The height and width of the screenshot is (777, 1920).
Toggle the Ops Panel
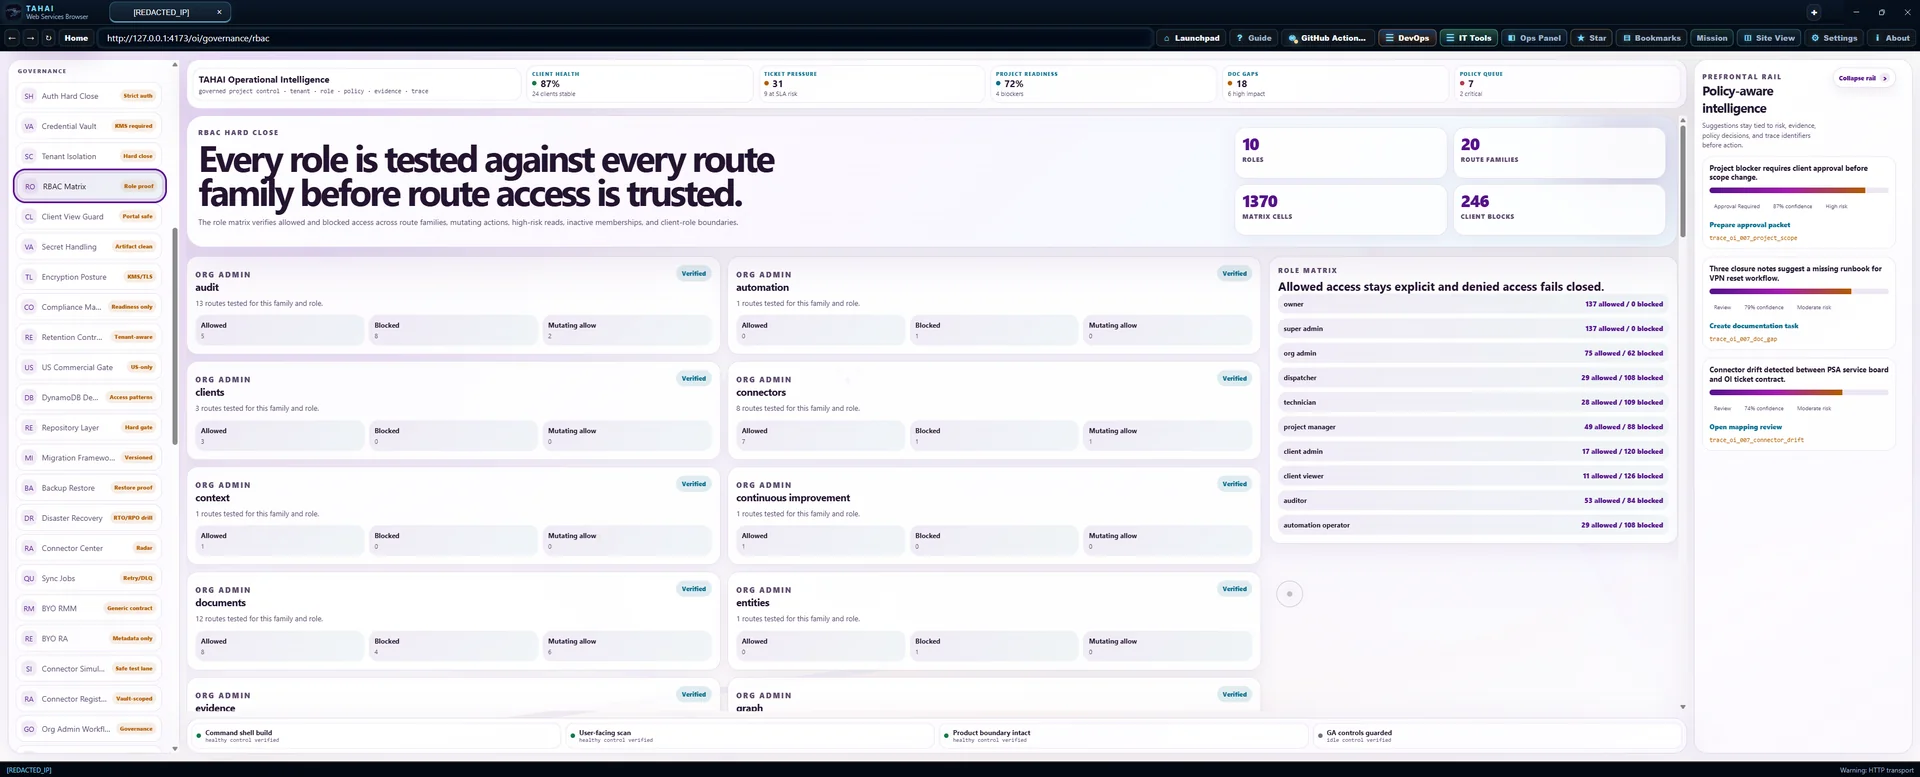click(1534, 38)
